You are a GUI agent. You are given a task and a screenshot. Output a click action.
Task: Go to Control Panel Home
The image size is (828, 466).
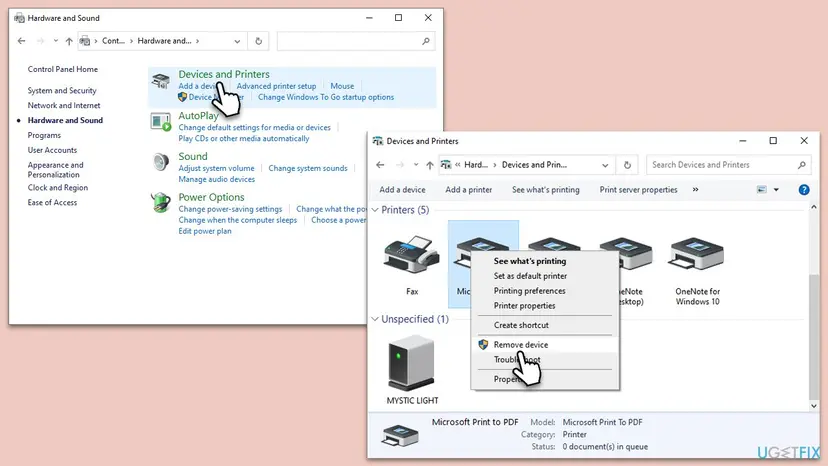click(x=62, y=69)
